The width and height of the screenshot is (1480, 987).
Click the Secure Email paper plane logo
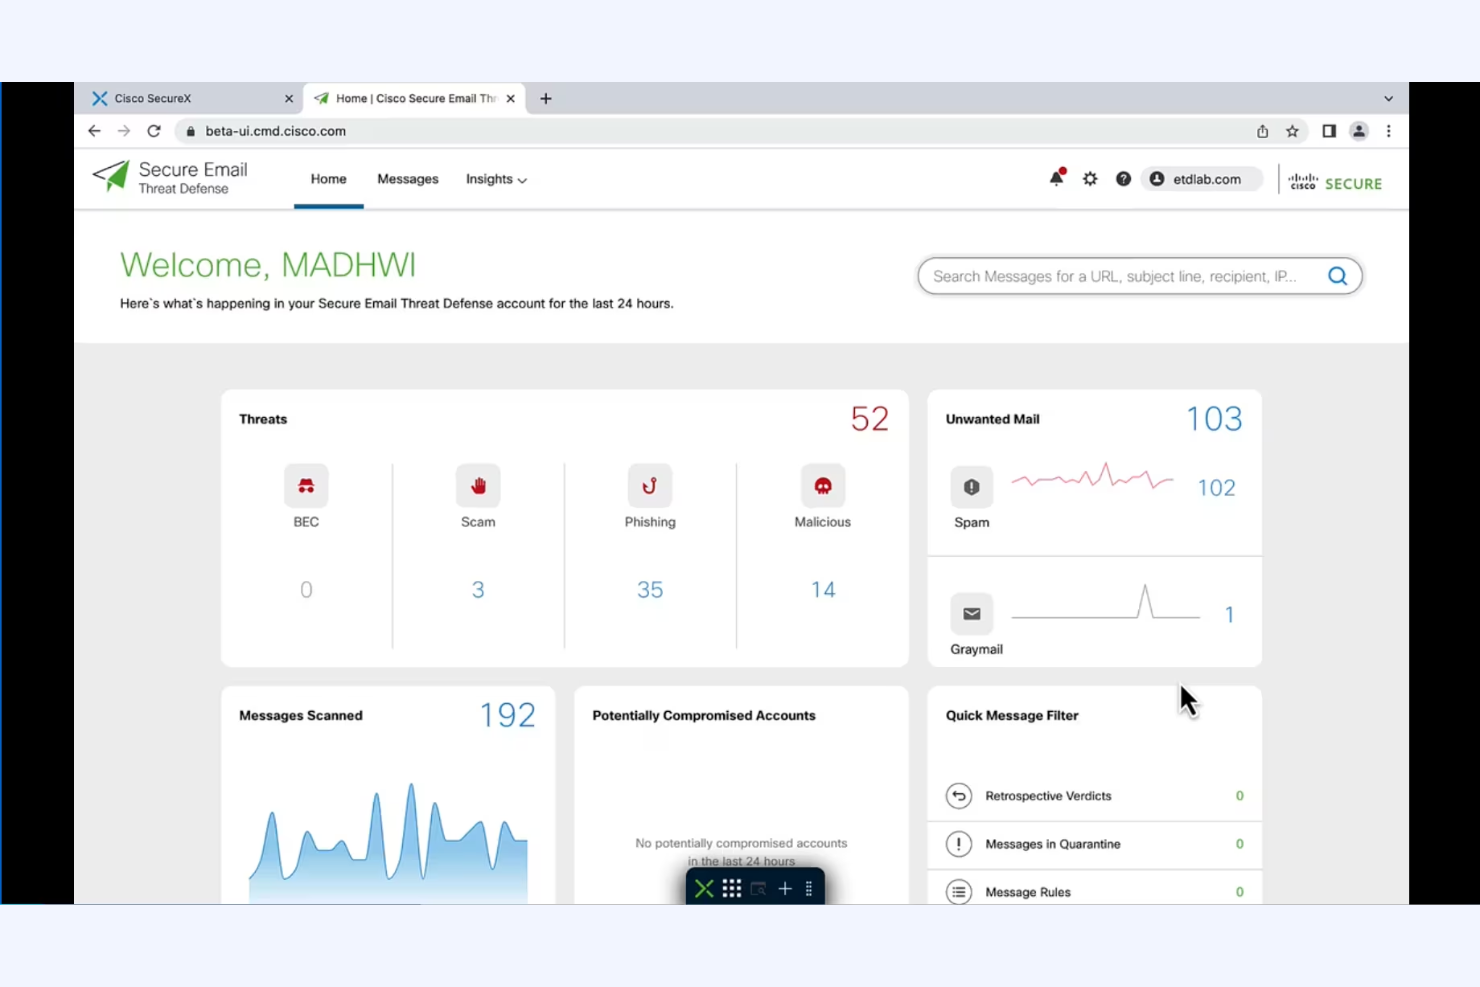click(111, 176)
